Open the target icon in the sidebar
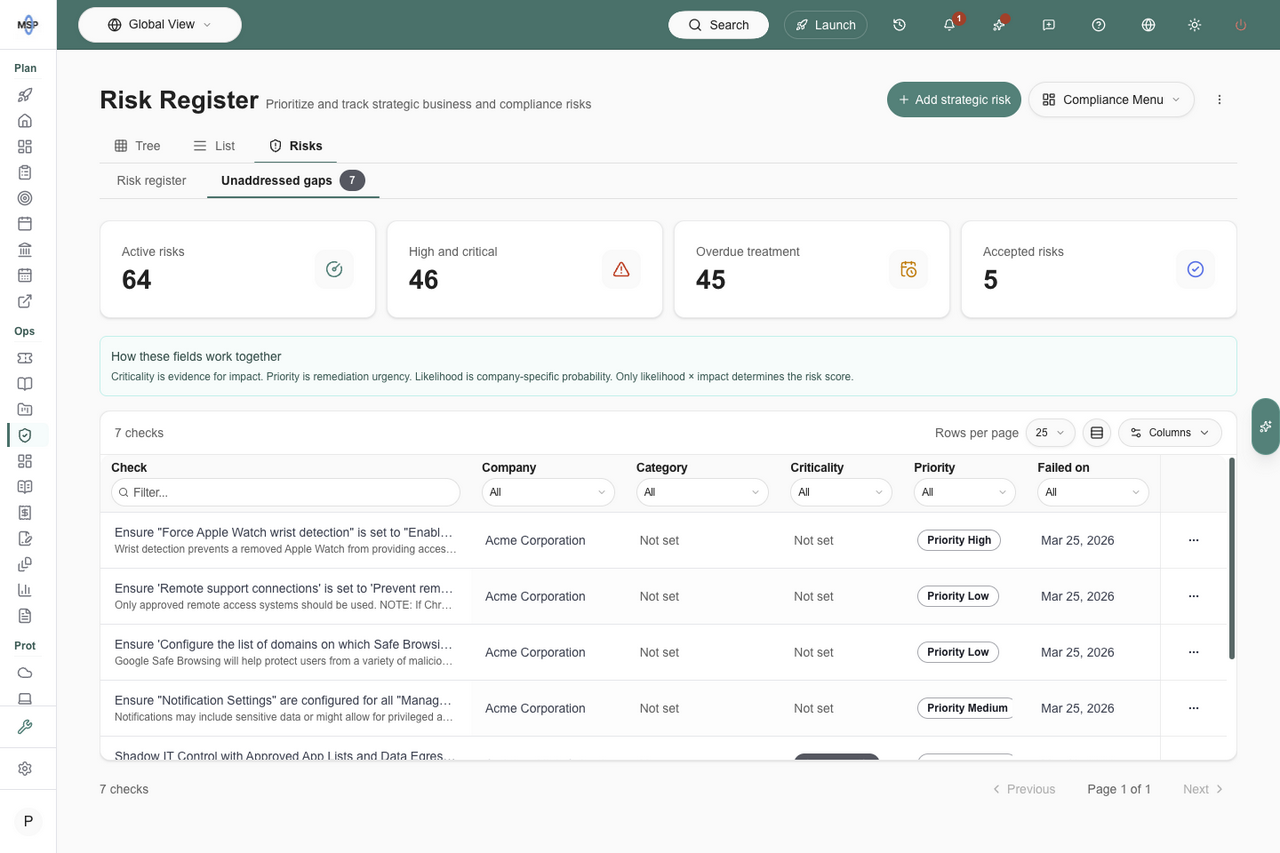The width and height of the screenshot is (1280, 853). (x=25, y=198)
